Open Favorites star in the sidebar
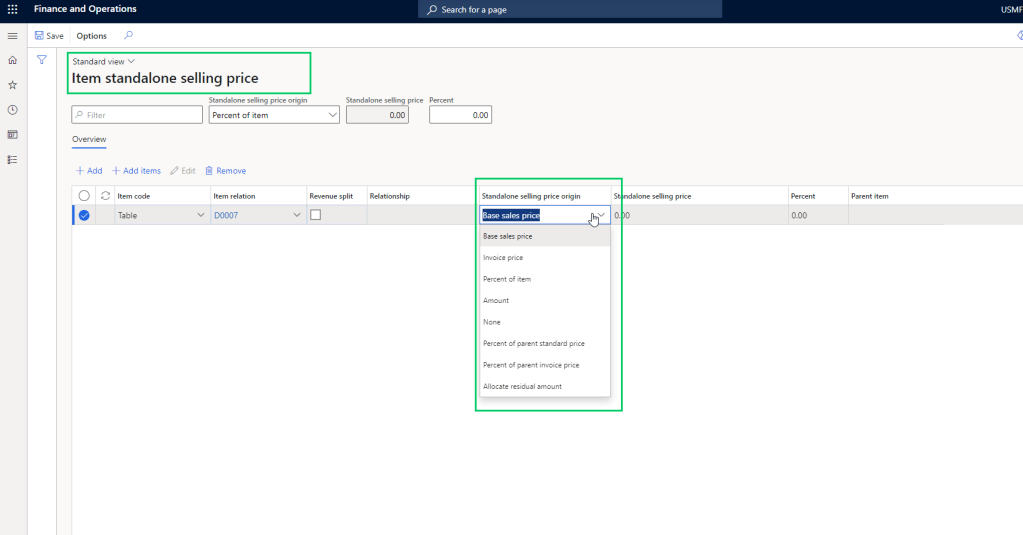The height and width of the screenshot is (535, 1023). click(x=12, y=85)
